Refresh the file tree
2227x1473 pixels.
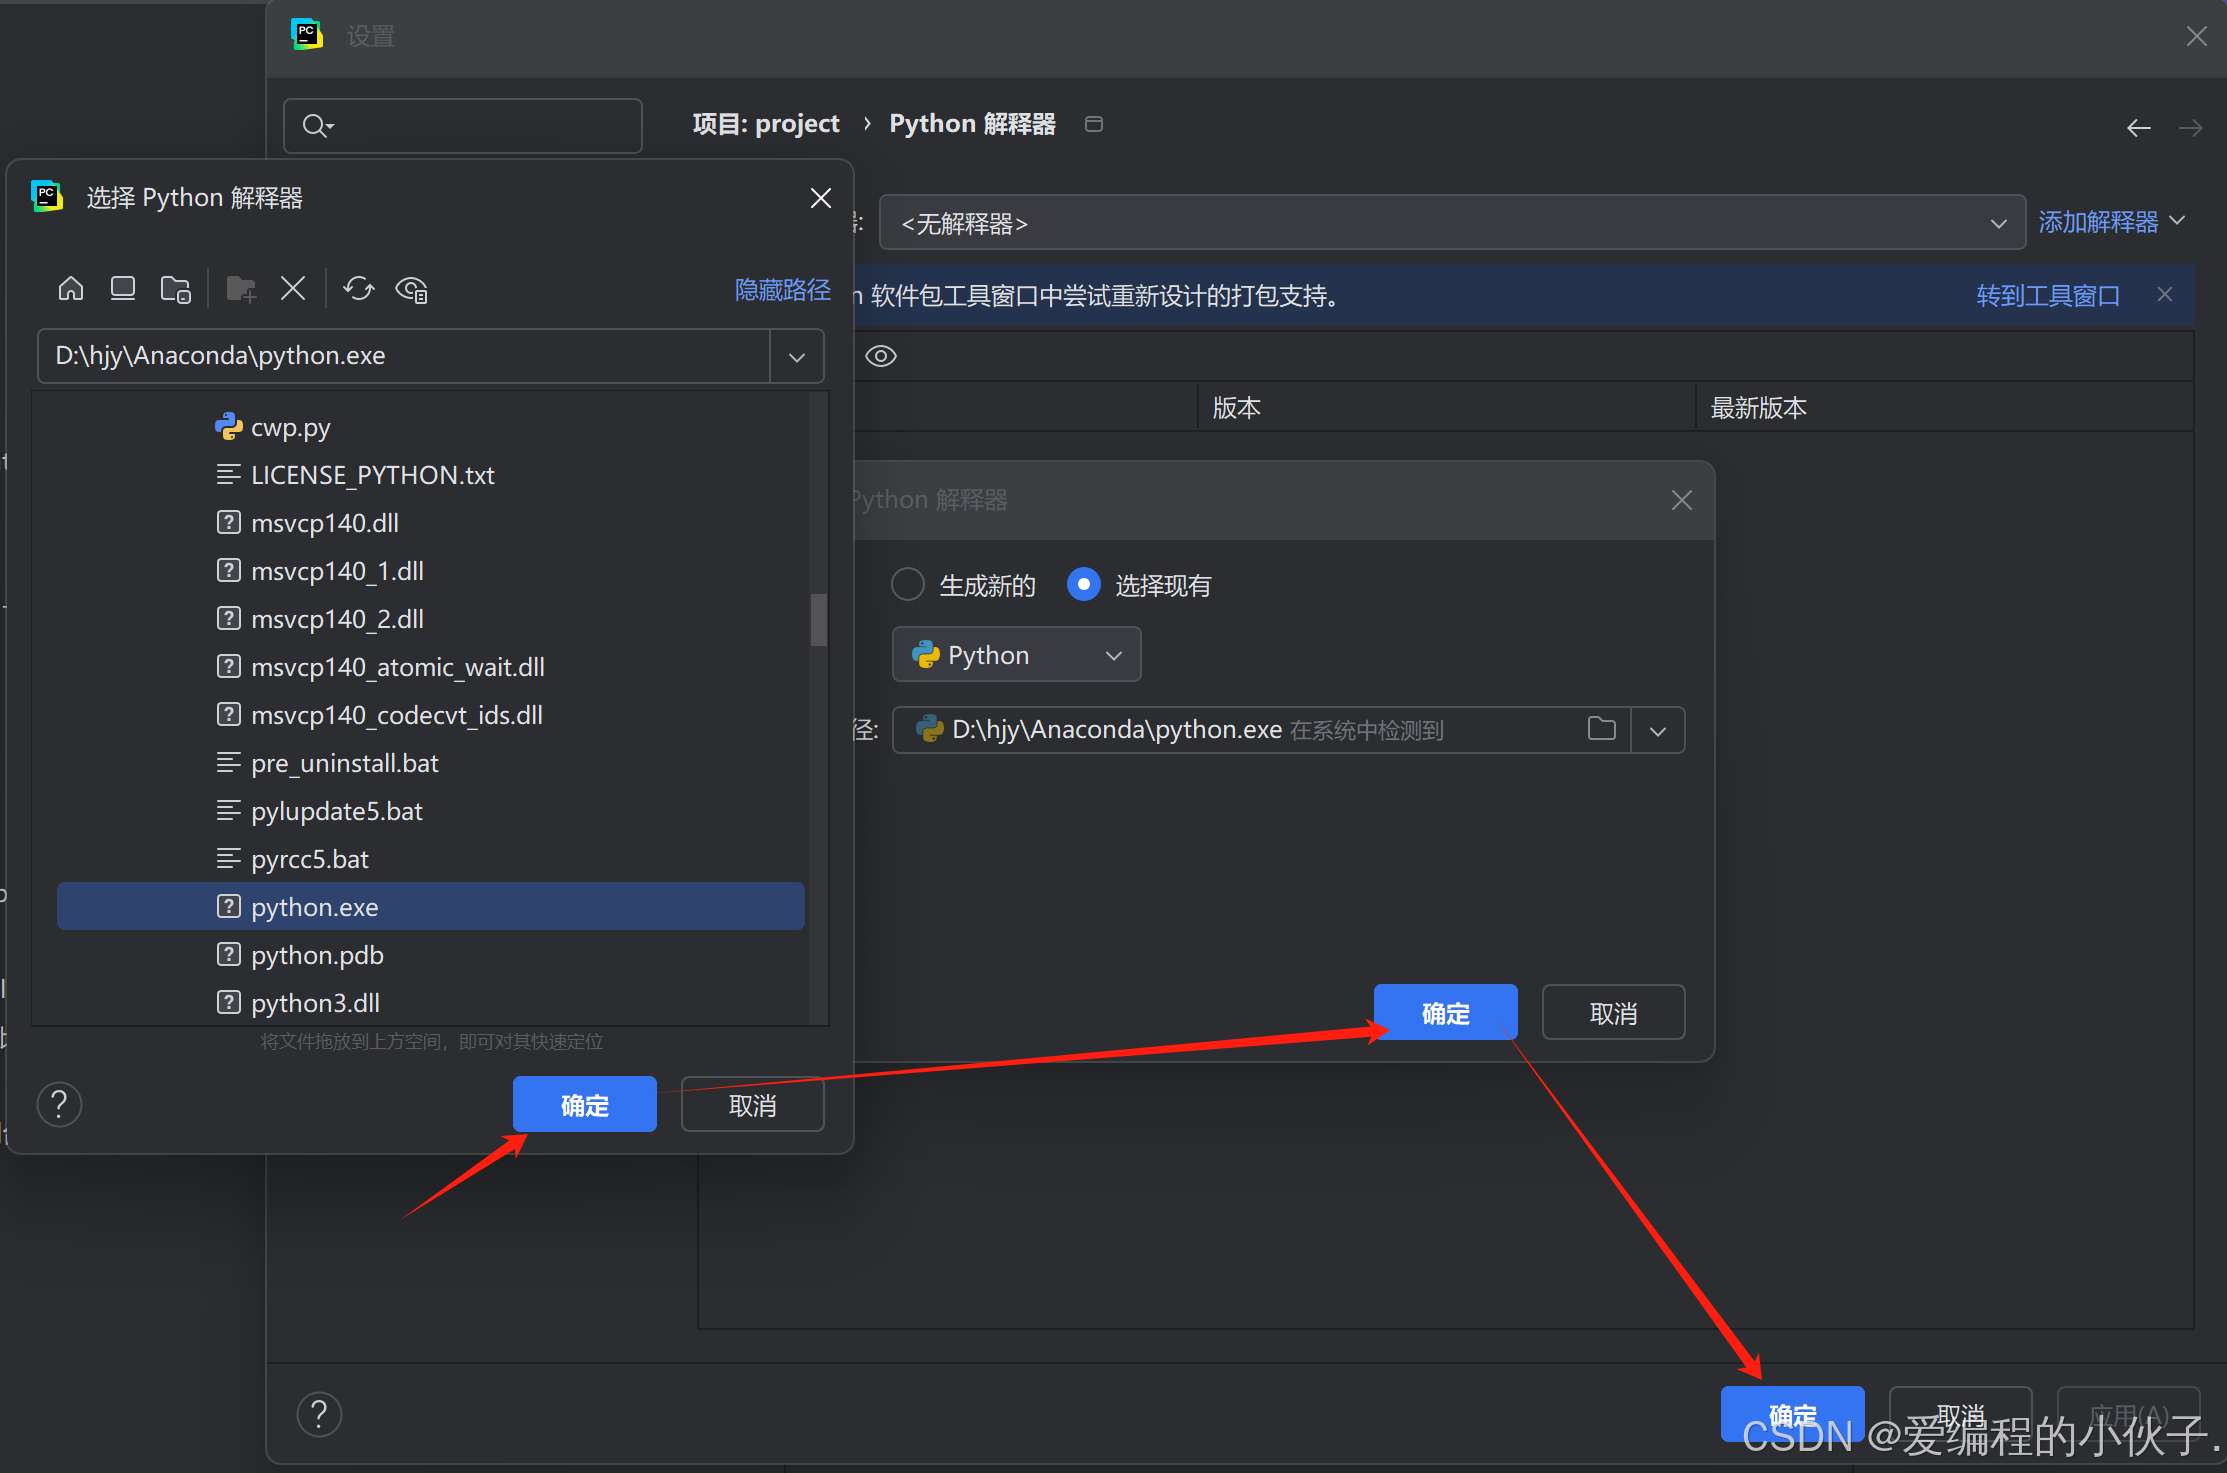coord(359,289)
